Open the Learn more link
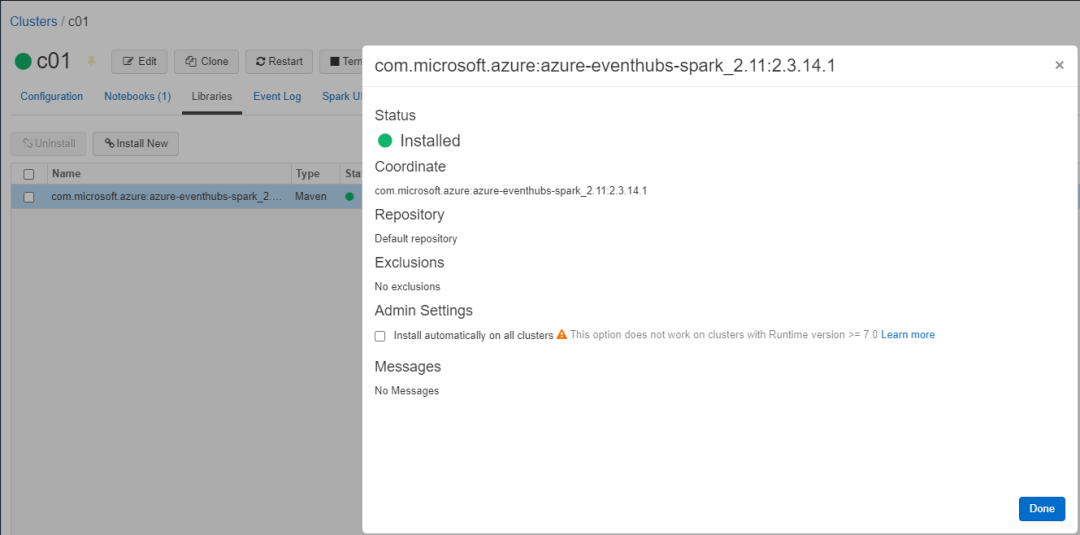 coord(908,335)
